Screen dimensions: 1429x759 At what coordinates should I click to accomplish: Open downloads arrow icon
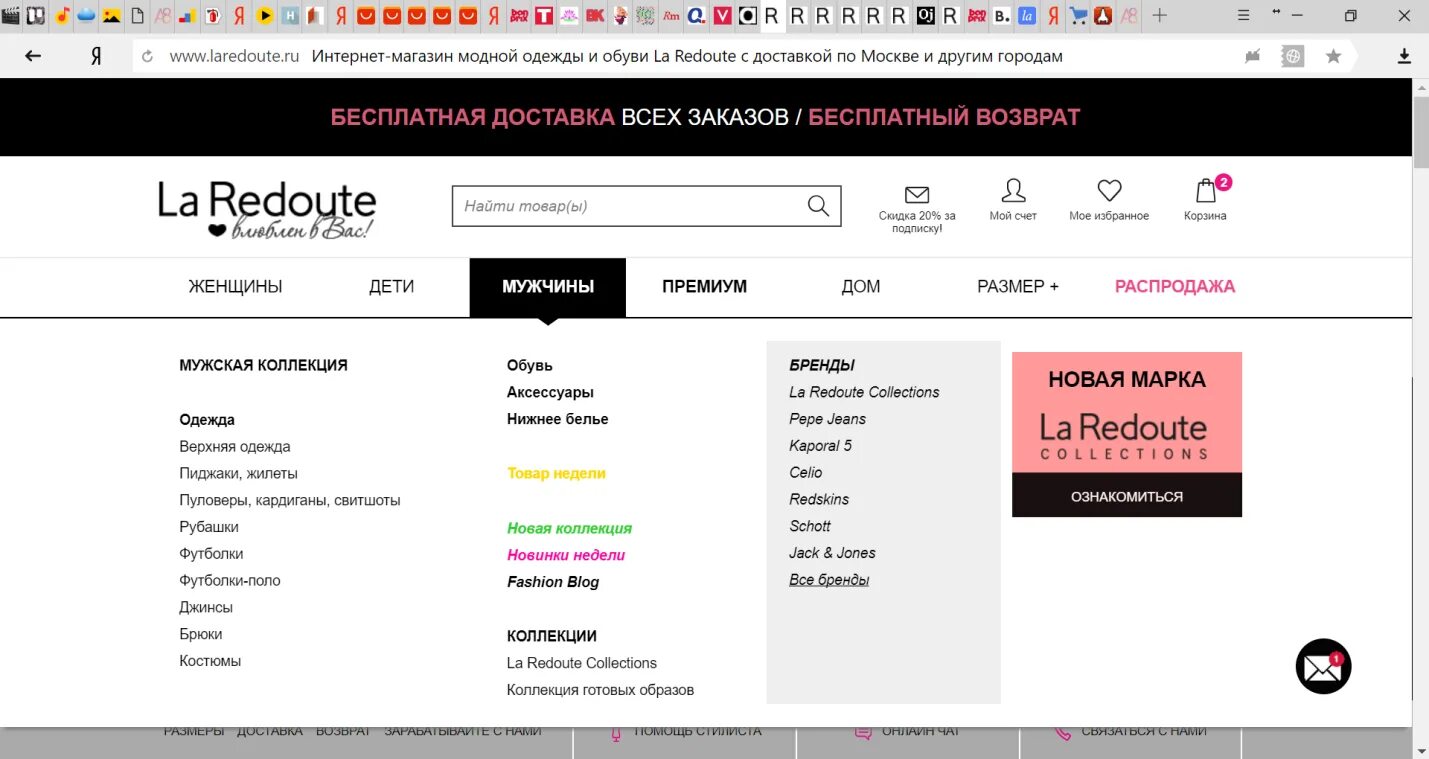(x=1404, y=57)
